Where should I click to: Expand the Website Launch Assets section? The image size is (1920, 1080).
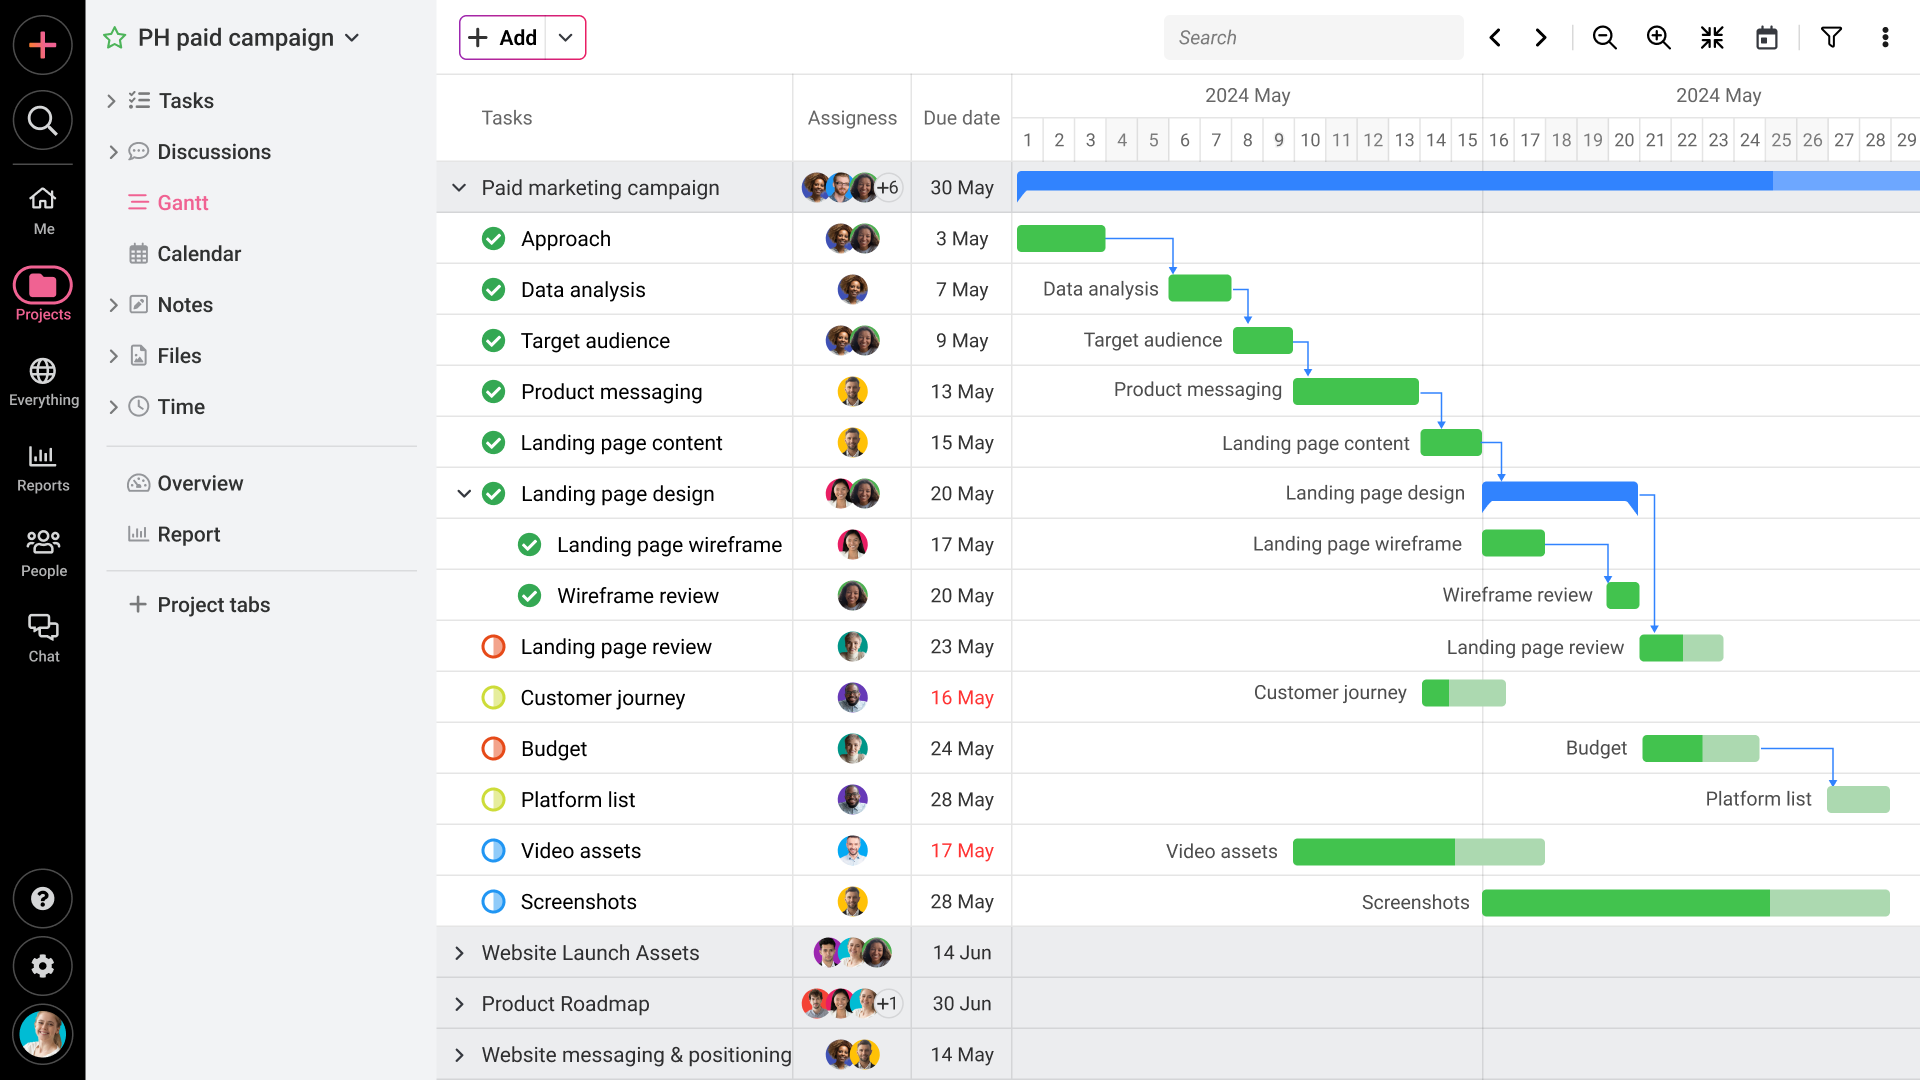pyautogui.click(x=459, y=952)
